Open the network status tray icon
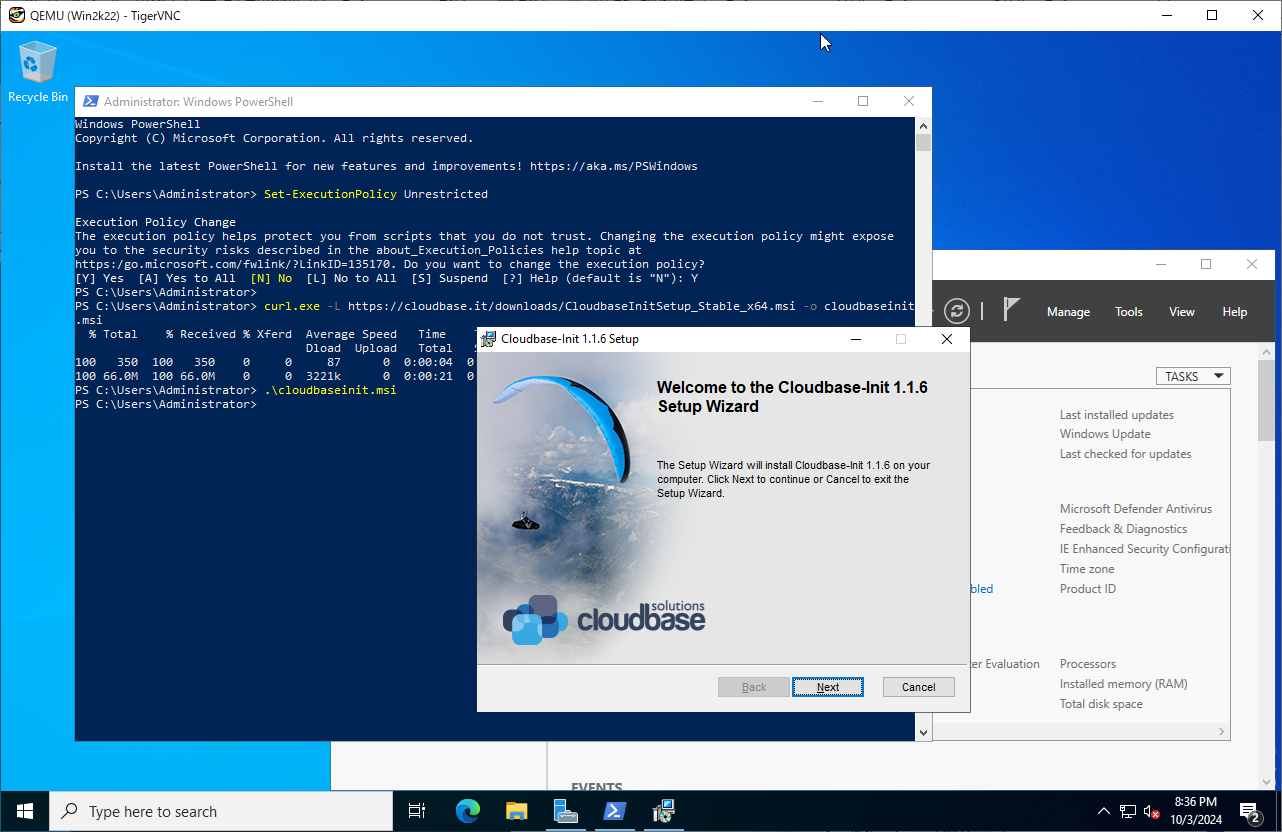This screenshot has height=832, width=1282. (1128, 811)
